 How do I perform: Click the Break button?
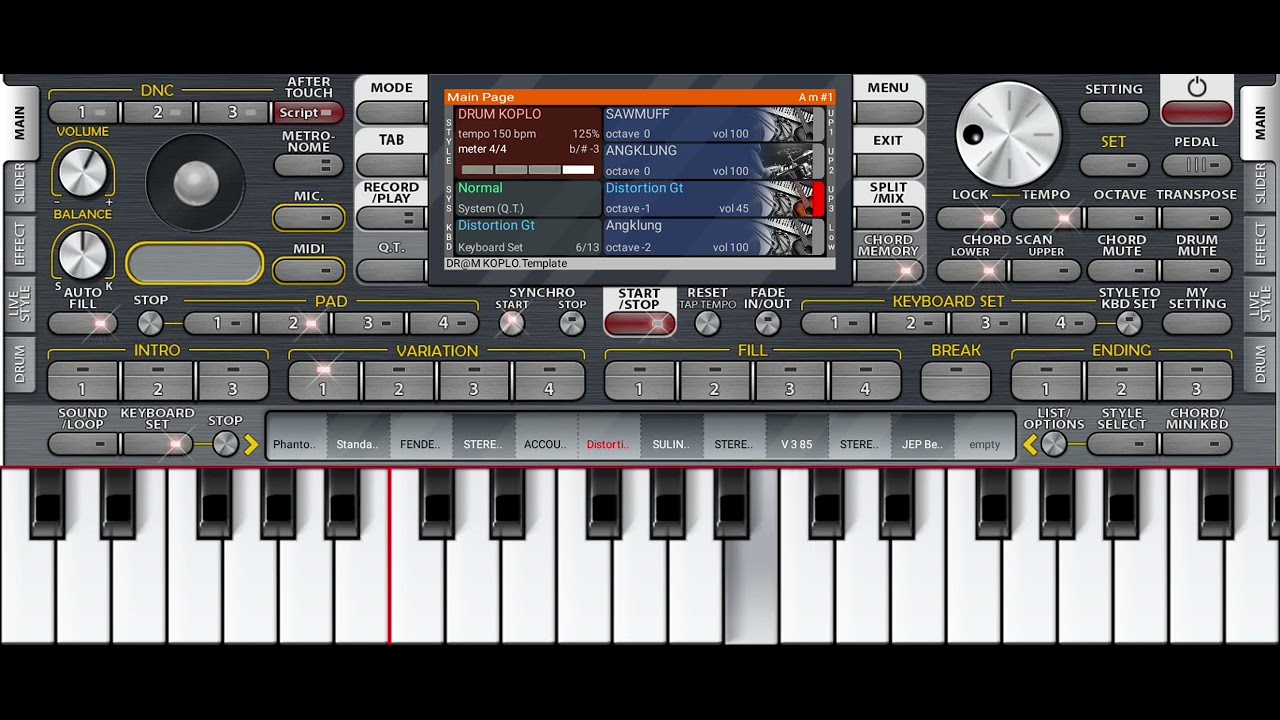[956, 381]
